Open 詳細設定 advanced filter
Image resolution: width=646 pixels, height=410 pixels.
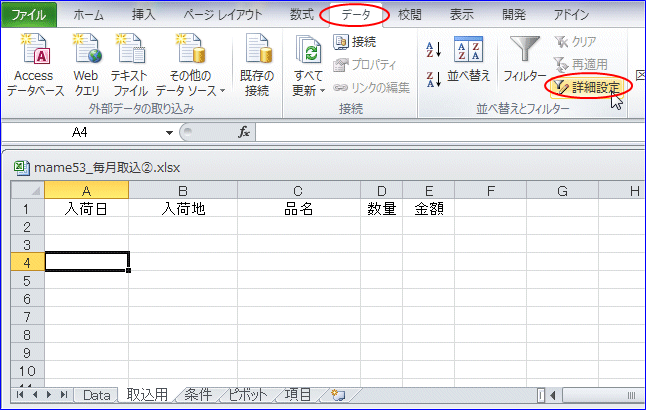click(587, 87)
